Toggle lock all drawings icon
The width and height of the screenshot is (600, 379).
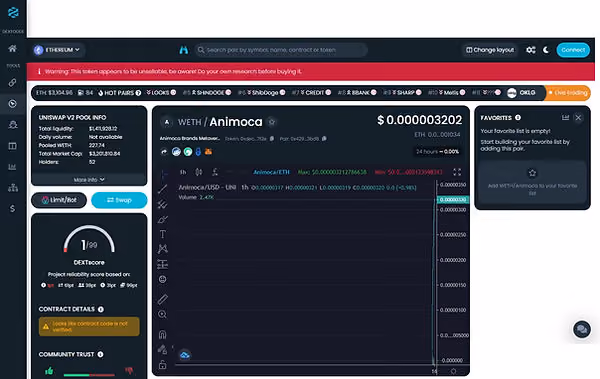(163, 364)
